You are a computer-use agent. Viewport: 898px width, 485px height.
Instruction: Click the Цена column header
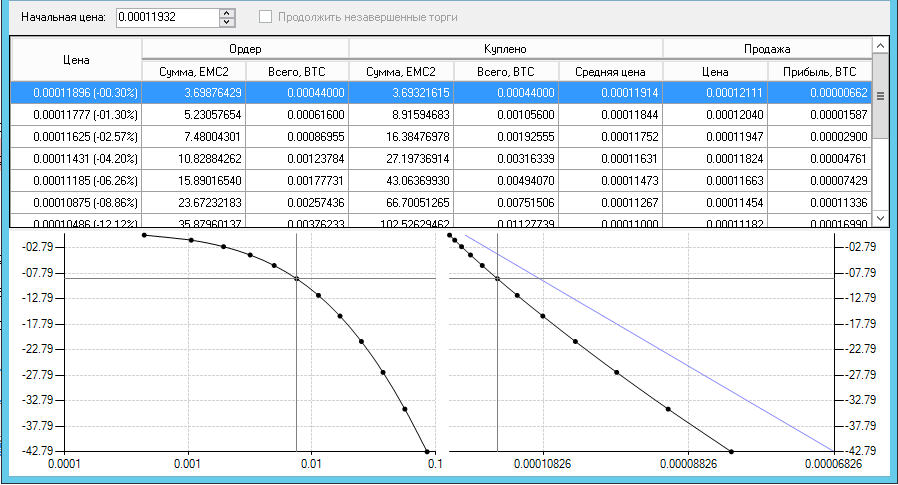coord(76,59)
